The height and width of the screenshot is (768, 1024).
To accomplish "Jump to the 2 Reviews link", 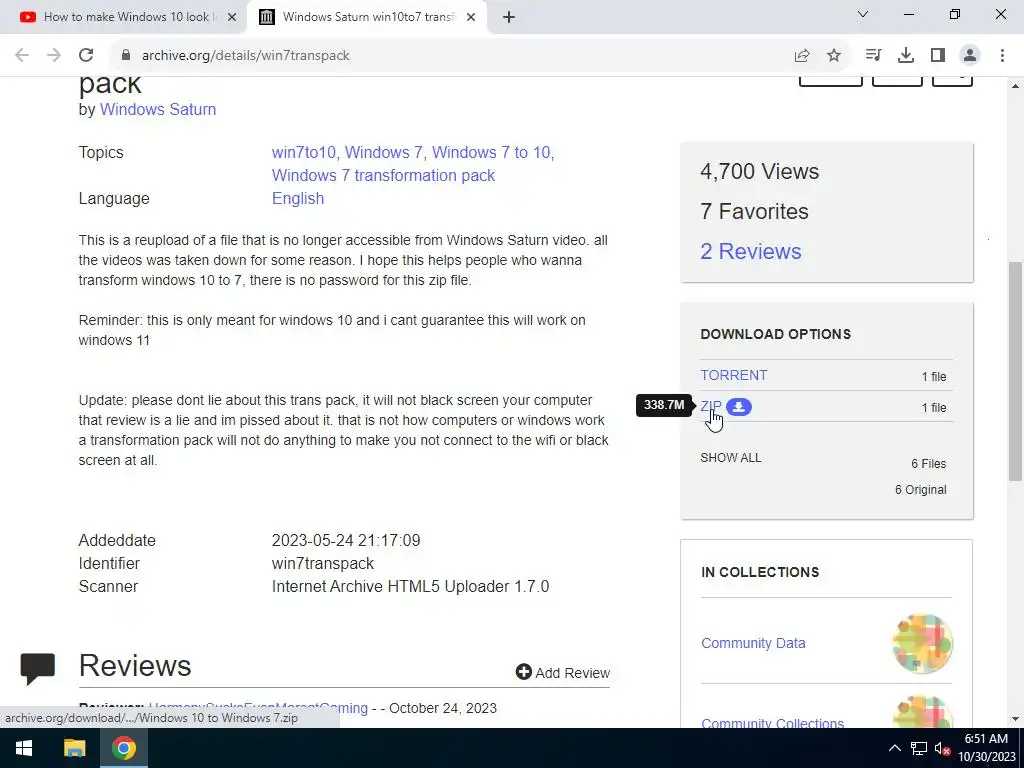I will pyautogui.click(x=750, y=251).
